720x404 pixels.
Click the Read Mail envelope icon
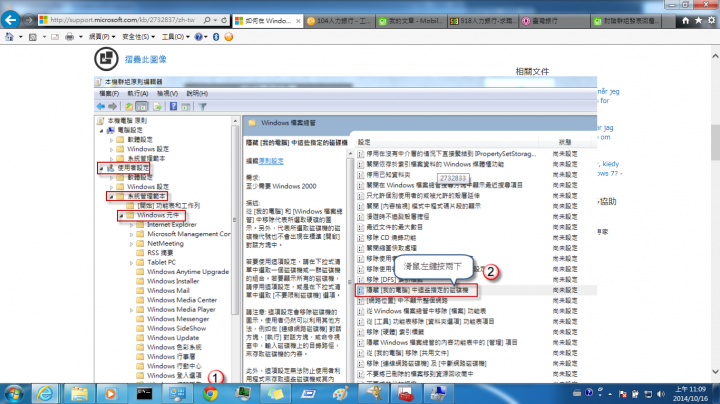pyautogui.click(x=55, y=37)
